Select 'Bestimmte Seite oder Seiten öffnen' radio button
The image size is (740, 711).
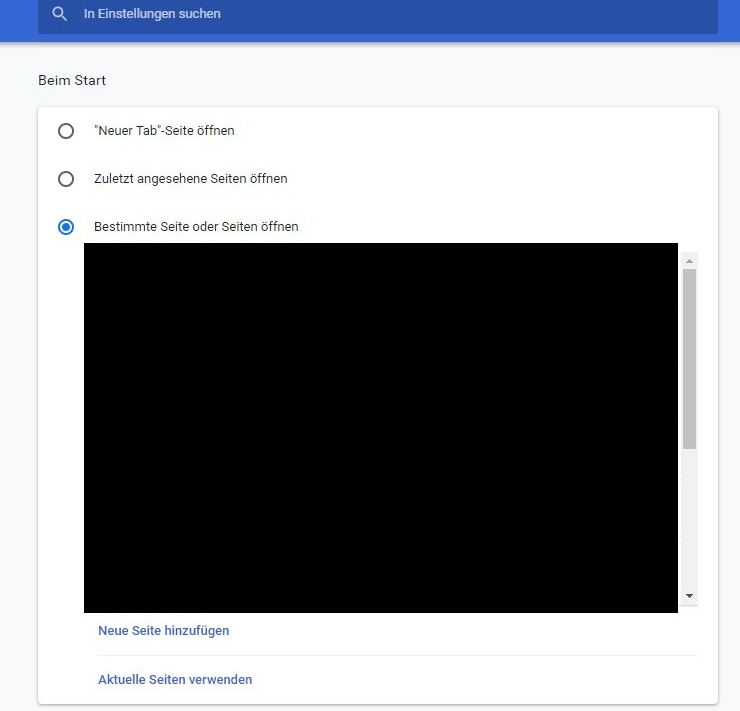click(66, 227)
